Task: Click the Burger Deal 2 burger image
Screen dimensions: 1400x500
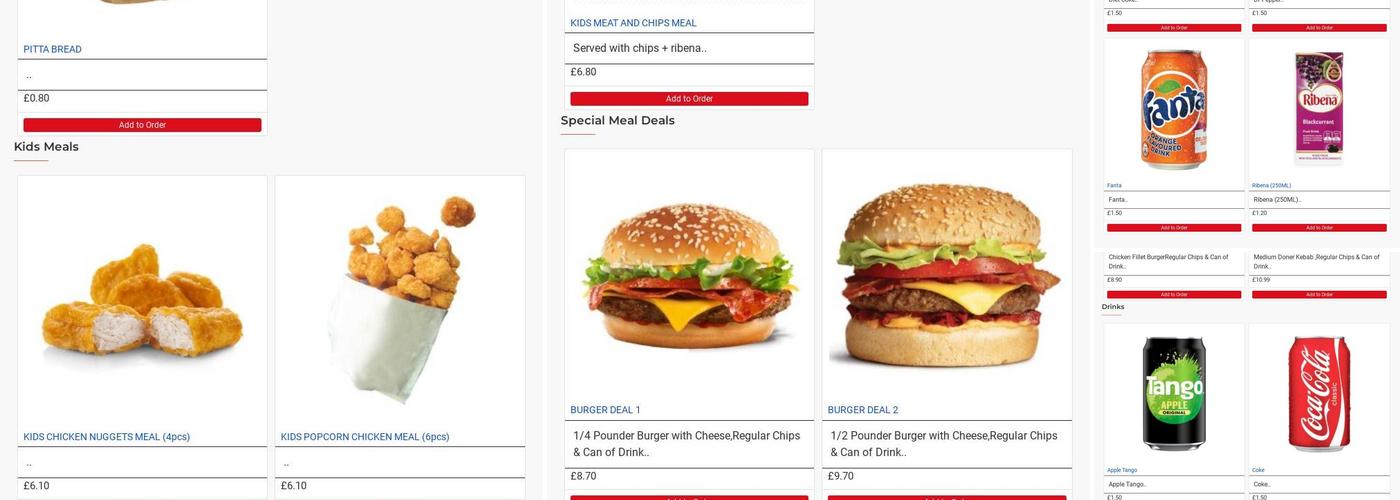Action: click(x=947, y=275)
